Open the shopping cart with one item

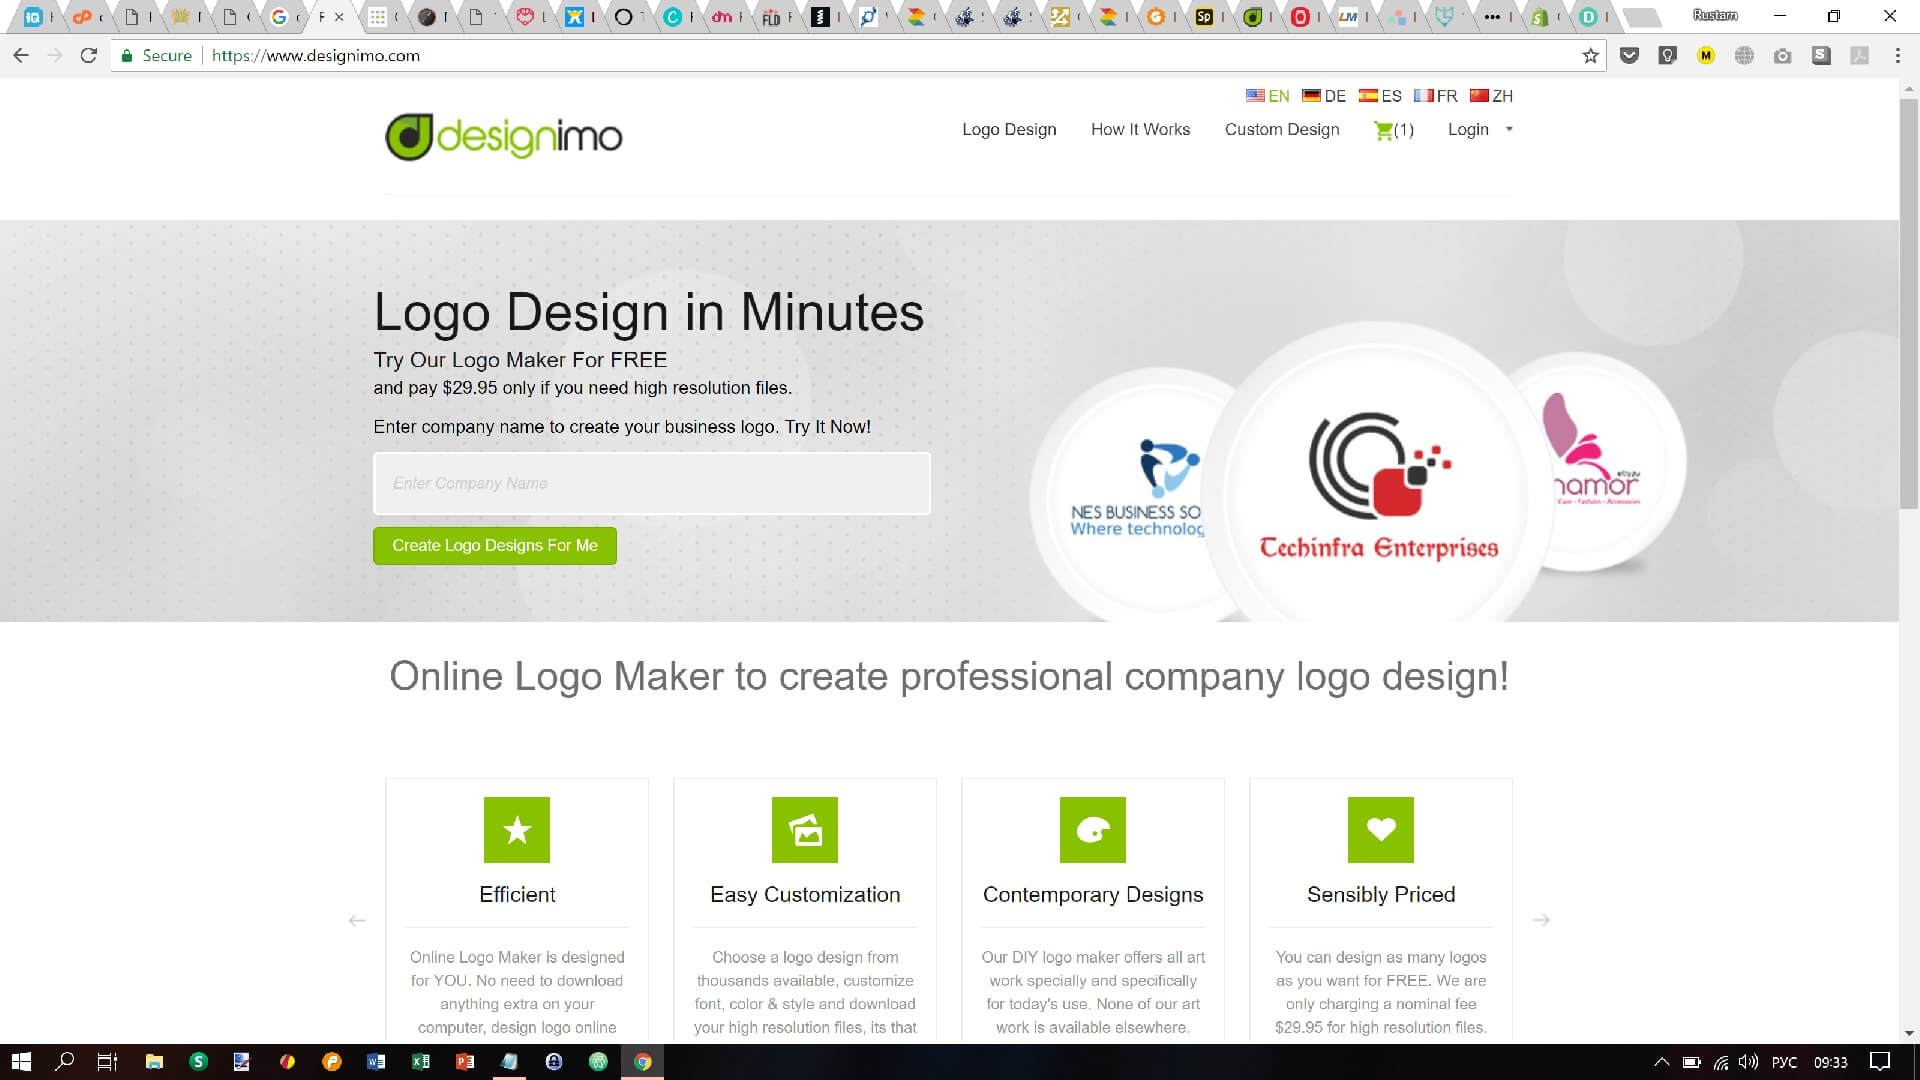click(1394, 130)
